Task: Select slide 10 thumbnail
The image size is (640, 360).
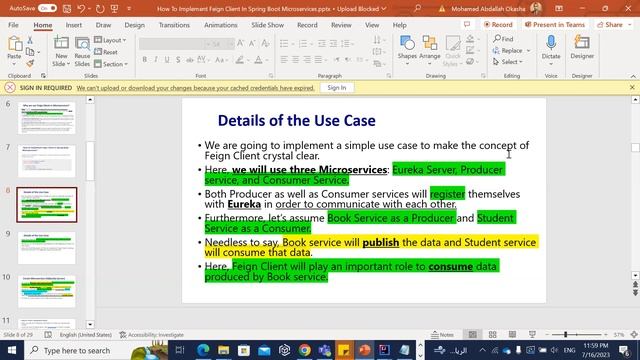Action: pos(47,291)
